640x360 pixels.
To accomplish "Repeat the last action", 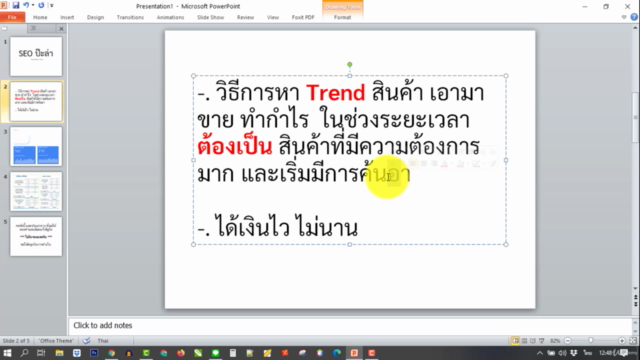I will pyautogui.click(x=41, y=5).
